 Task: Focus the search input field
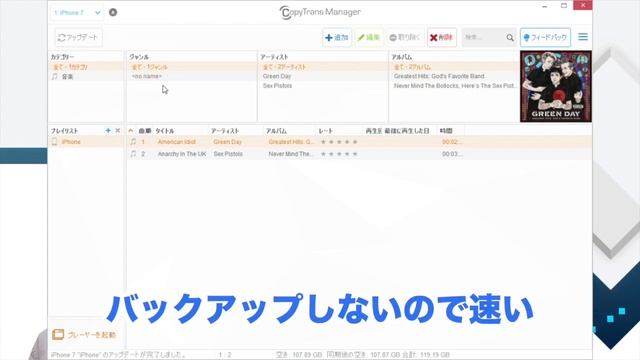(x=484, y=38)
